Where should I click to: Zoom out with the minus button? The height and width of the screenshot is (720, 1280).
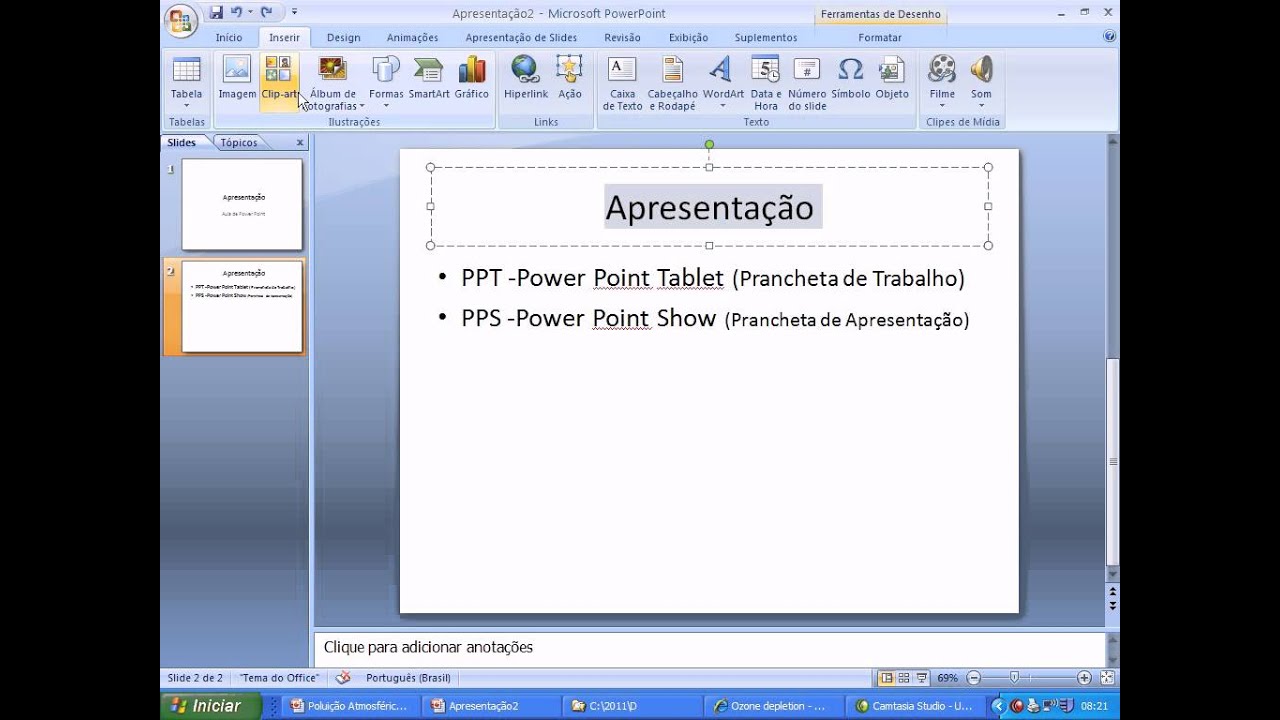(x=973, y=678)
